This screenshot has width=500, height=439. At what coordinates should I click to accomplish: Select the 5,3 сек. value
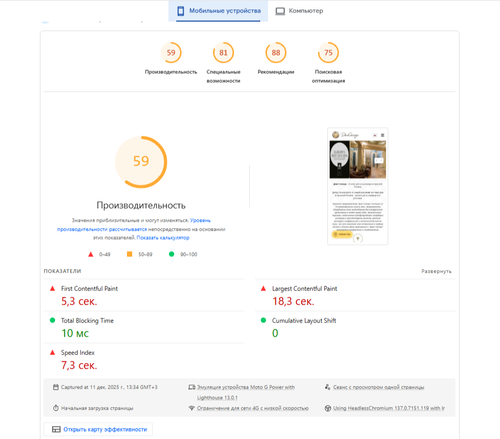coord(79,301)
